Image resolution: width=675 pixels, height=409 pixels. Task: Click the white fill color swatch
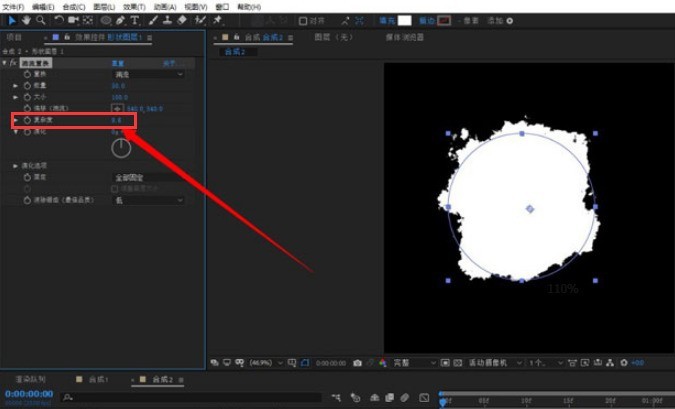point(404,20)
